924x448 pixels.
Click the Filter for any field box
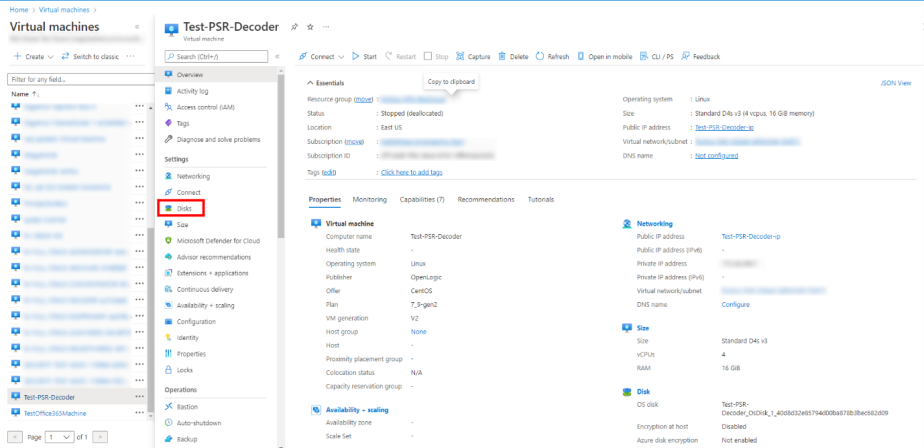click(81, 79)
